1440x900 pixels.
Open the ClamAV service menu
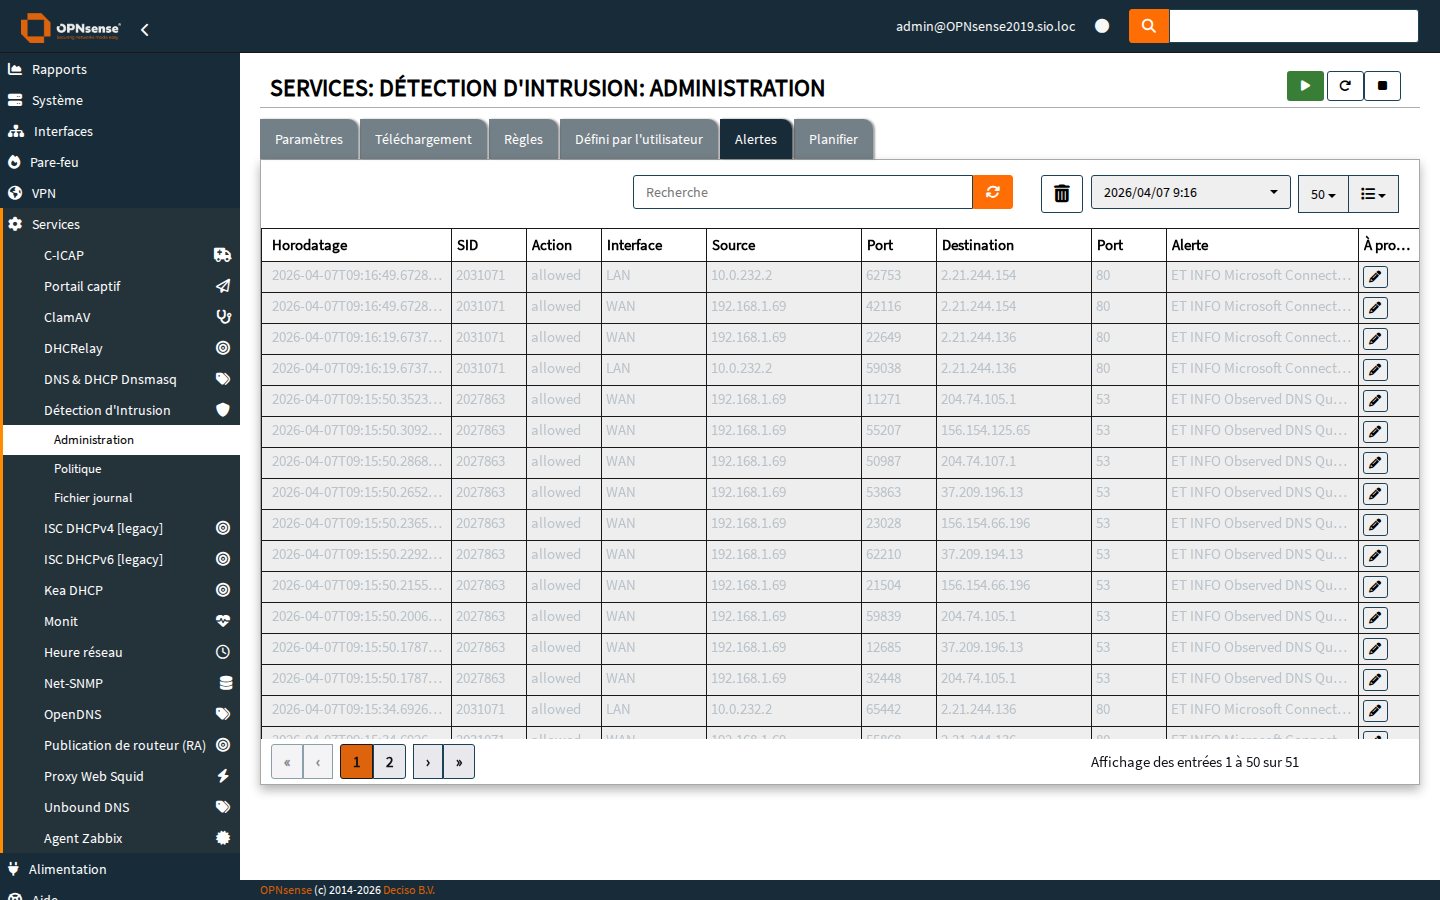click(122, 317)
